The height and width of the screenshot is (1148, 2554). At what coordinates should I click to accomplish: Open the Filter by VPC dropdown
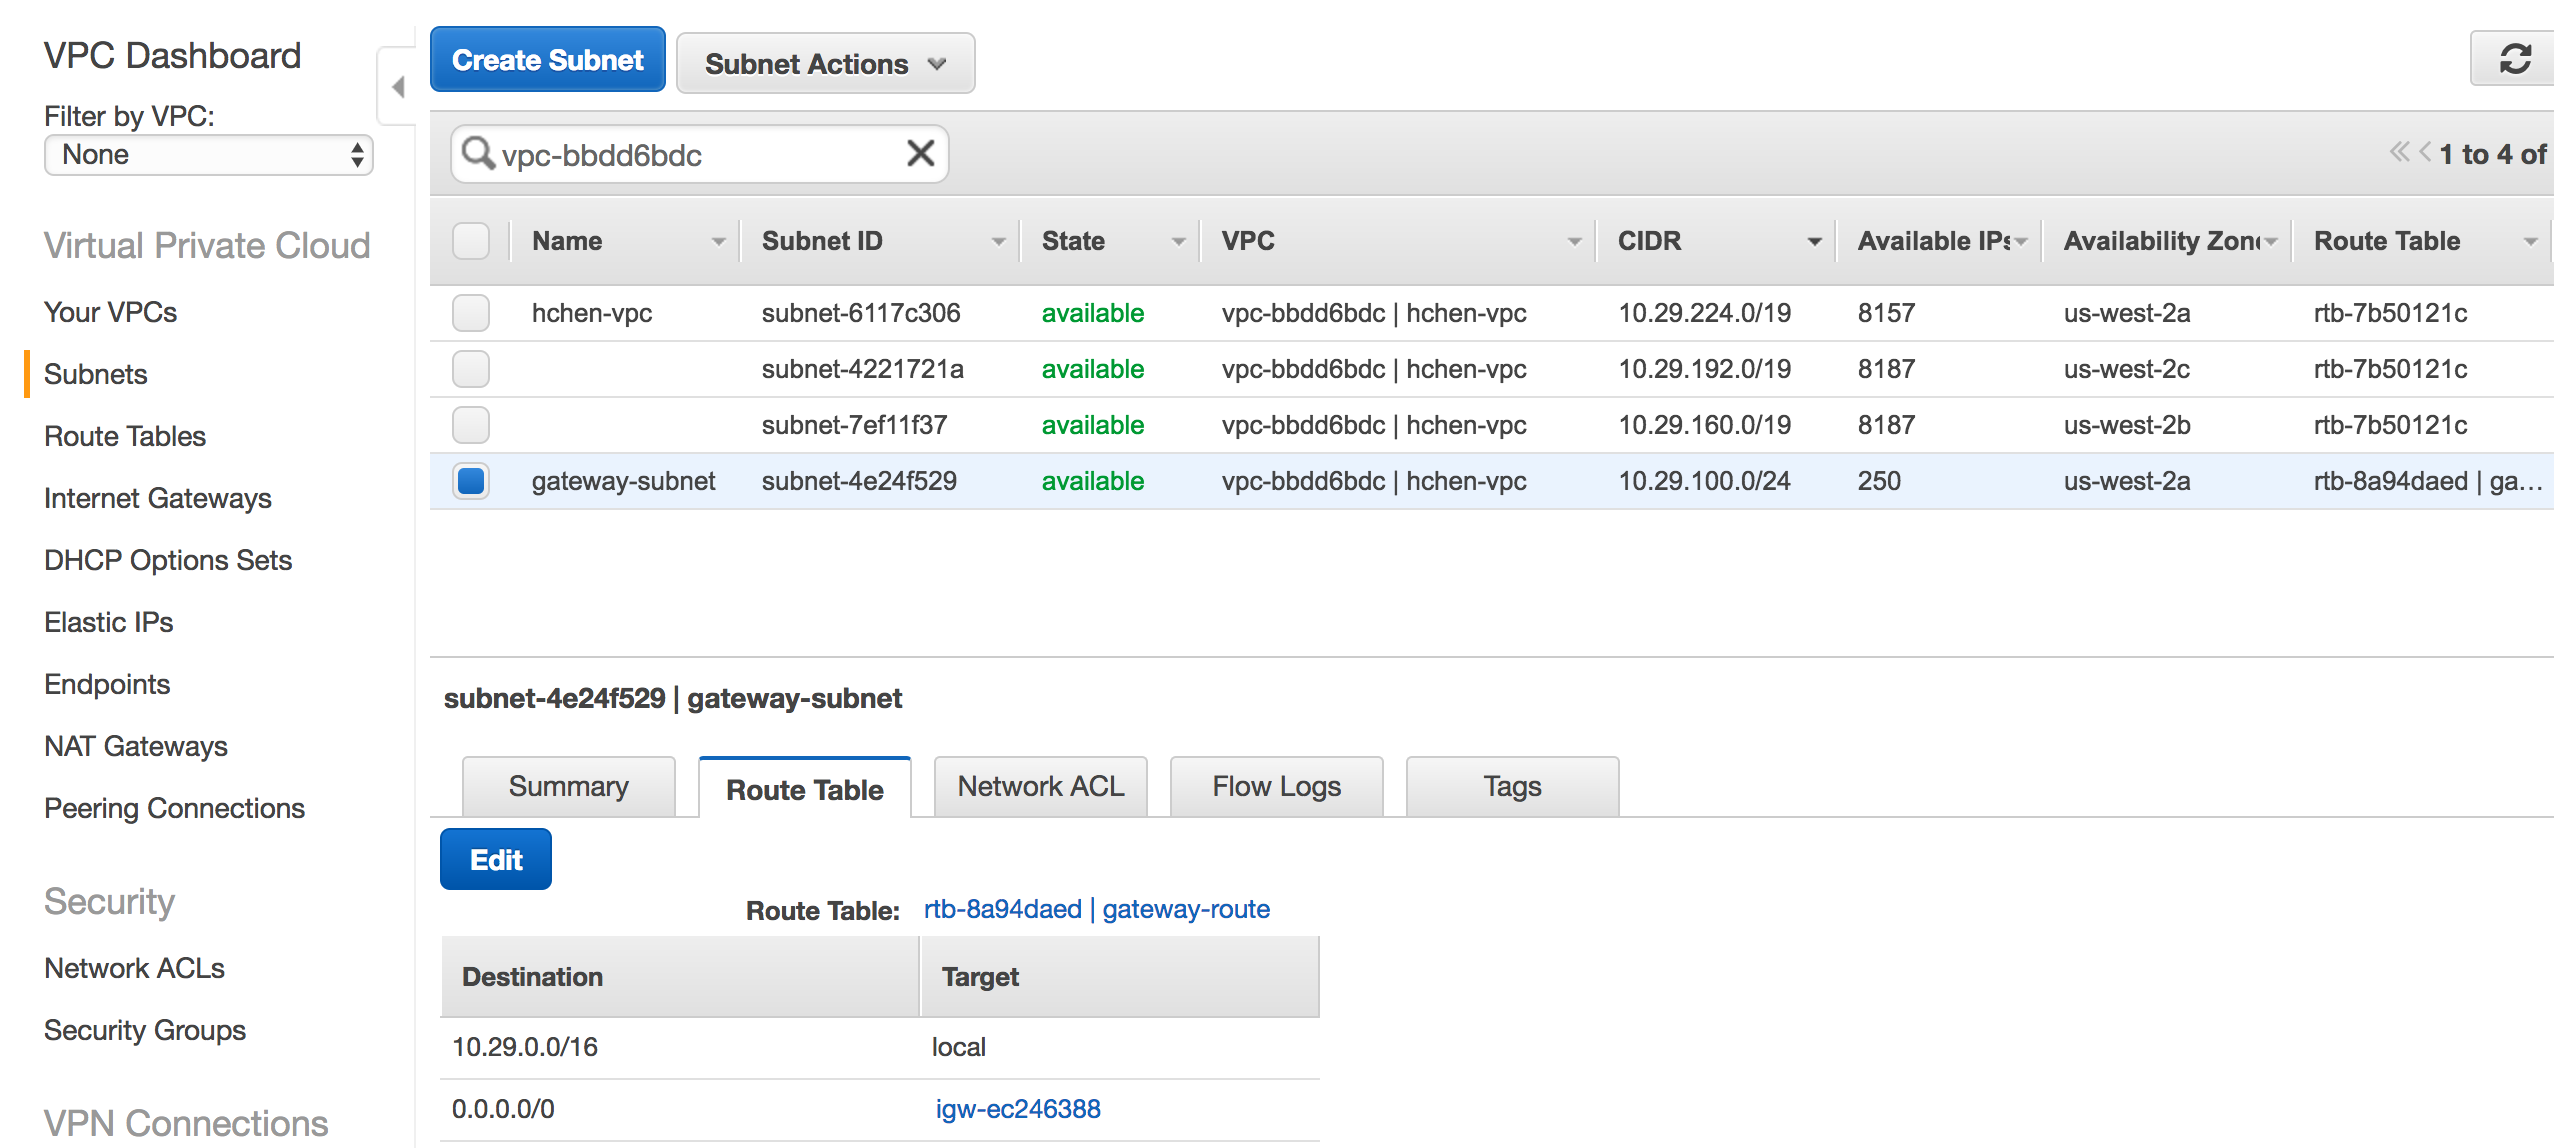(208, 155)
